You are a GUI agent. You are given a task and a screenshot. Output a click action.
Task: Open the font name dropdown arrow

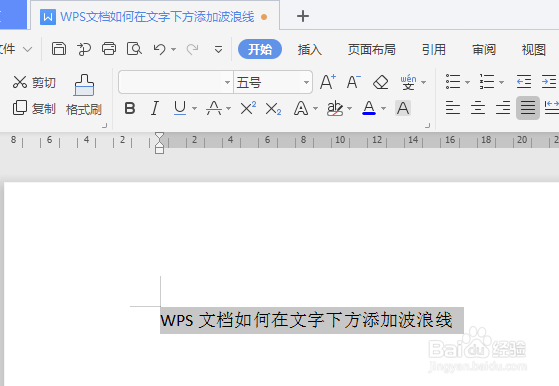point(227,82)
